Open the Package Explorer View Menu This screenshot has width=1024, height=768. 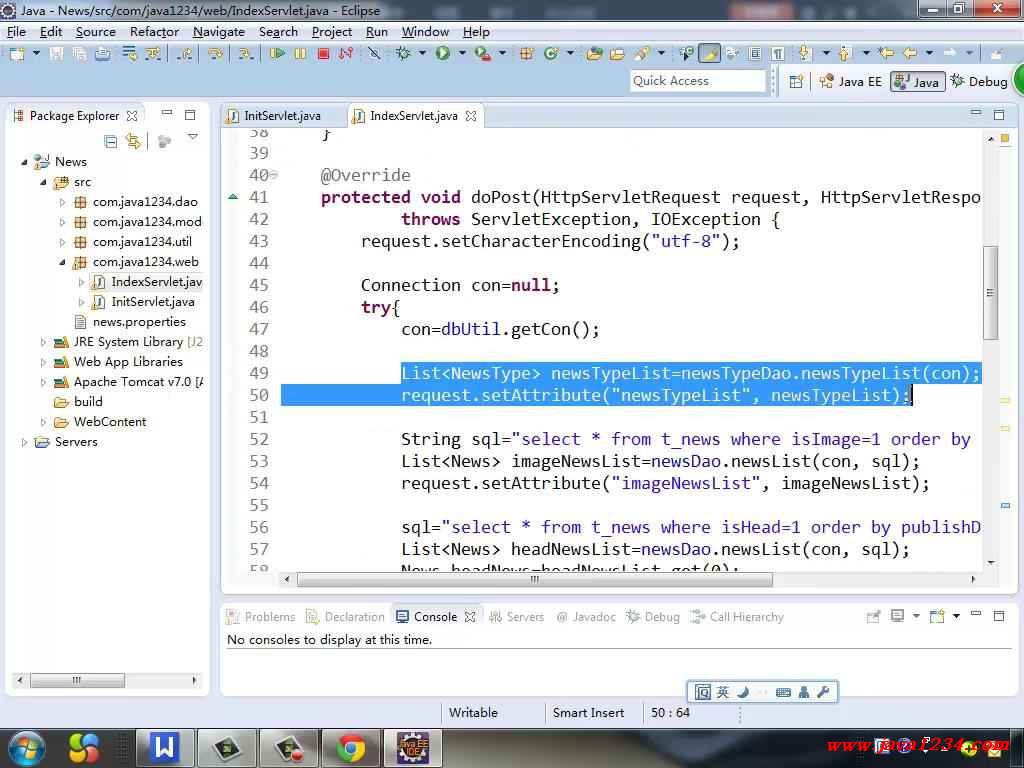tap(193, 137)
